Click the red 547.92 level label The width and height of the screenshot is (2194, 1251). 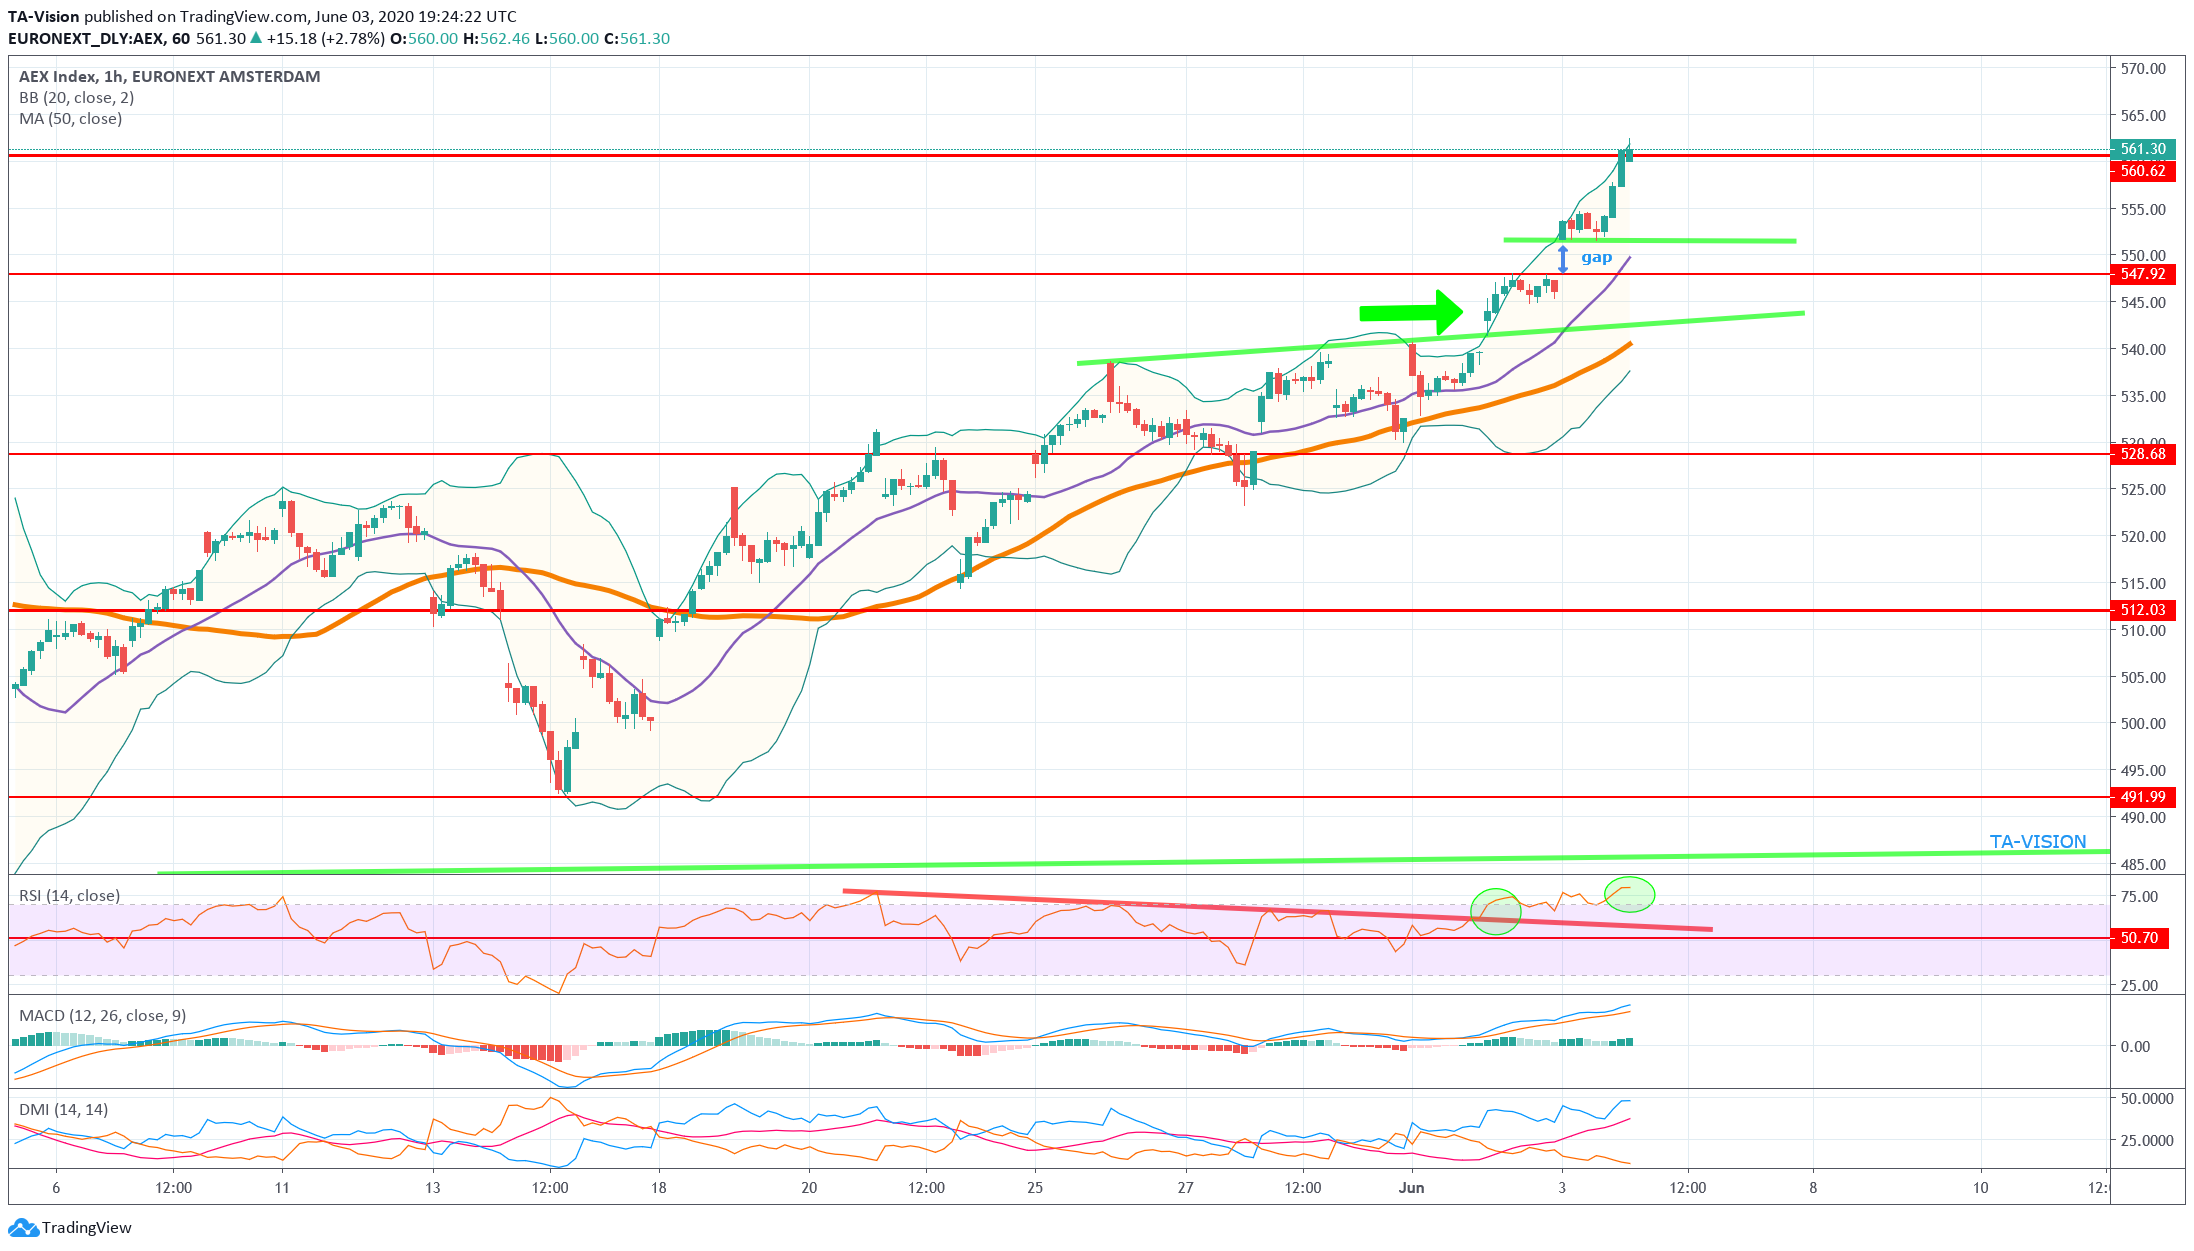tap(2142, 274)
